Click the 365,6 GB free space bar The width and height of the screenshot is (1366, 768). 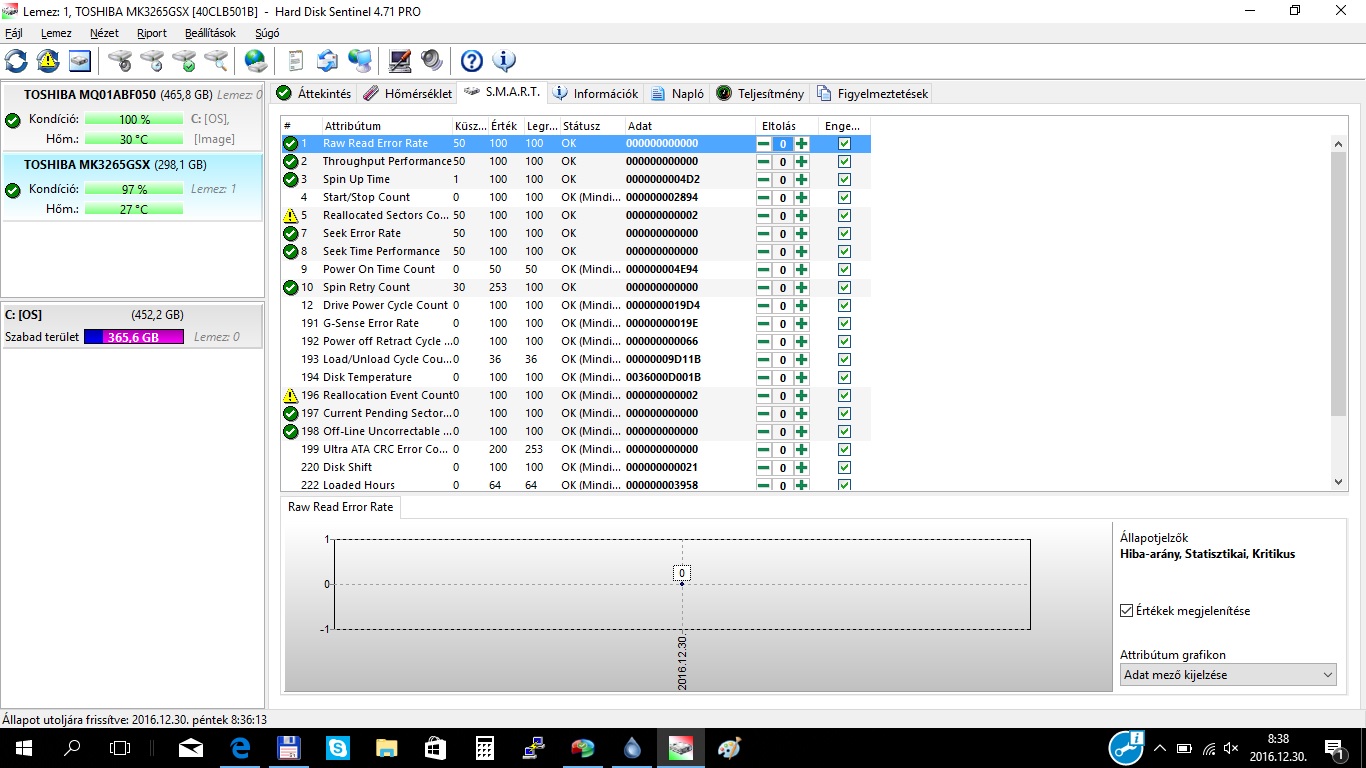[x=134, y=337]
